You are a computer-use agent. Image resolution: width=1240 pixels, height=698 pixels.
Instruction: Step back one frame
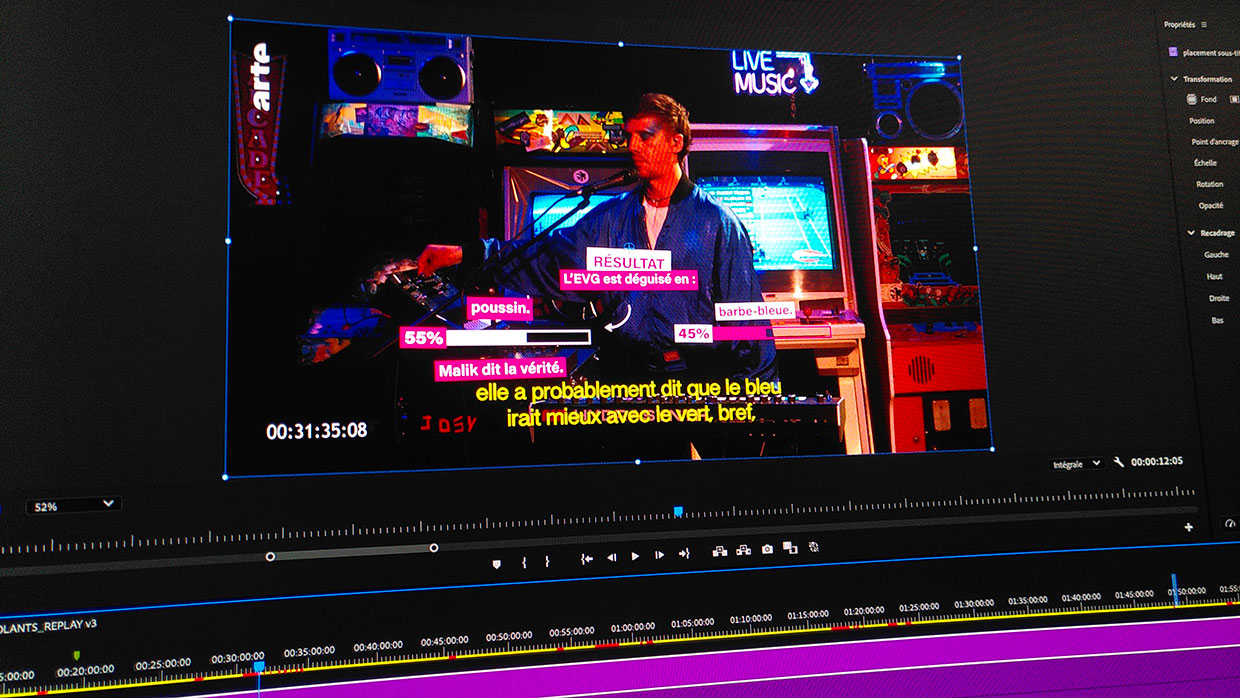pyautogui.click(x=611, y=557)
